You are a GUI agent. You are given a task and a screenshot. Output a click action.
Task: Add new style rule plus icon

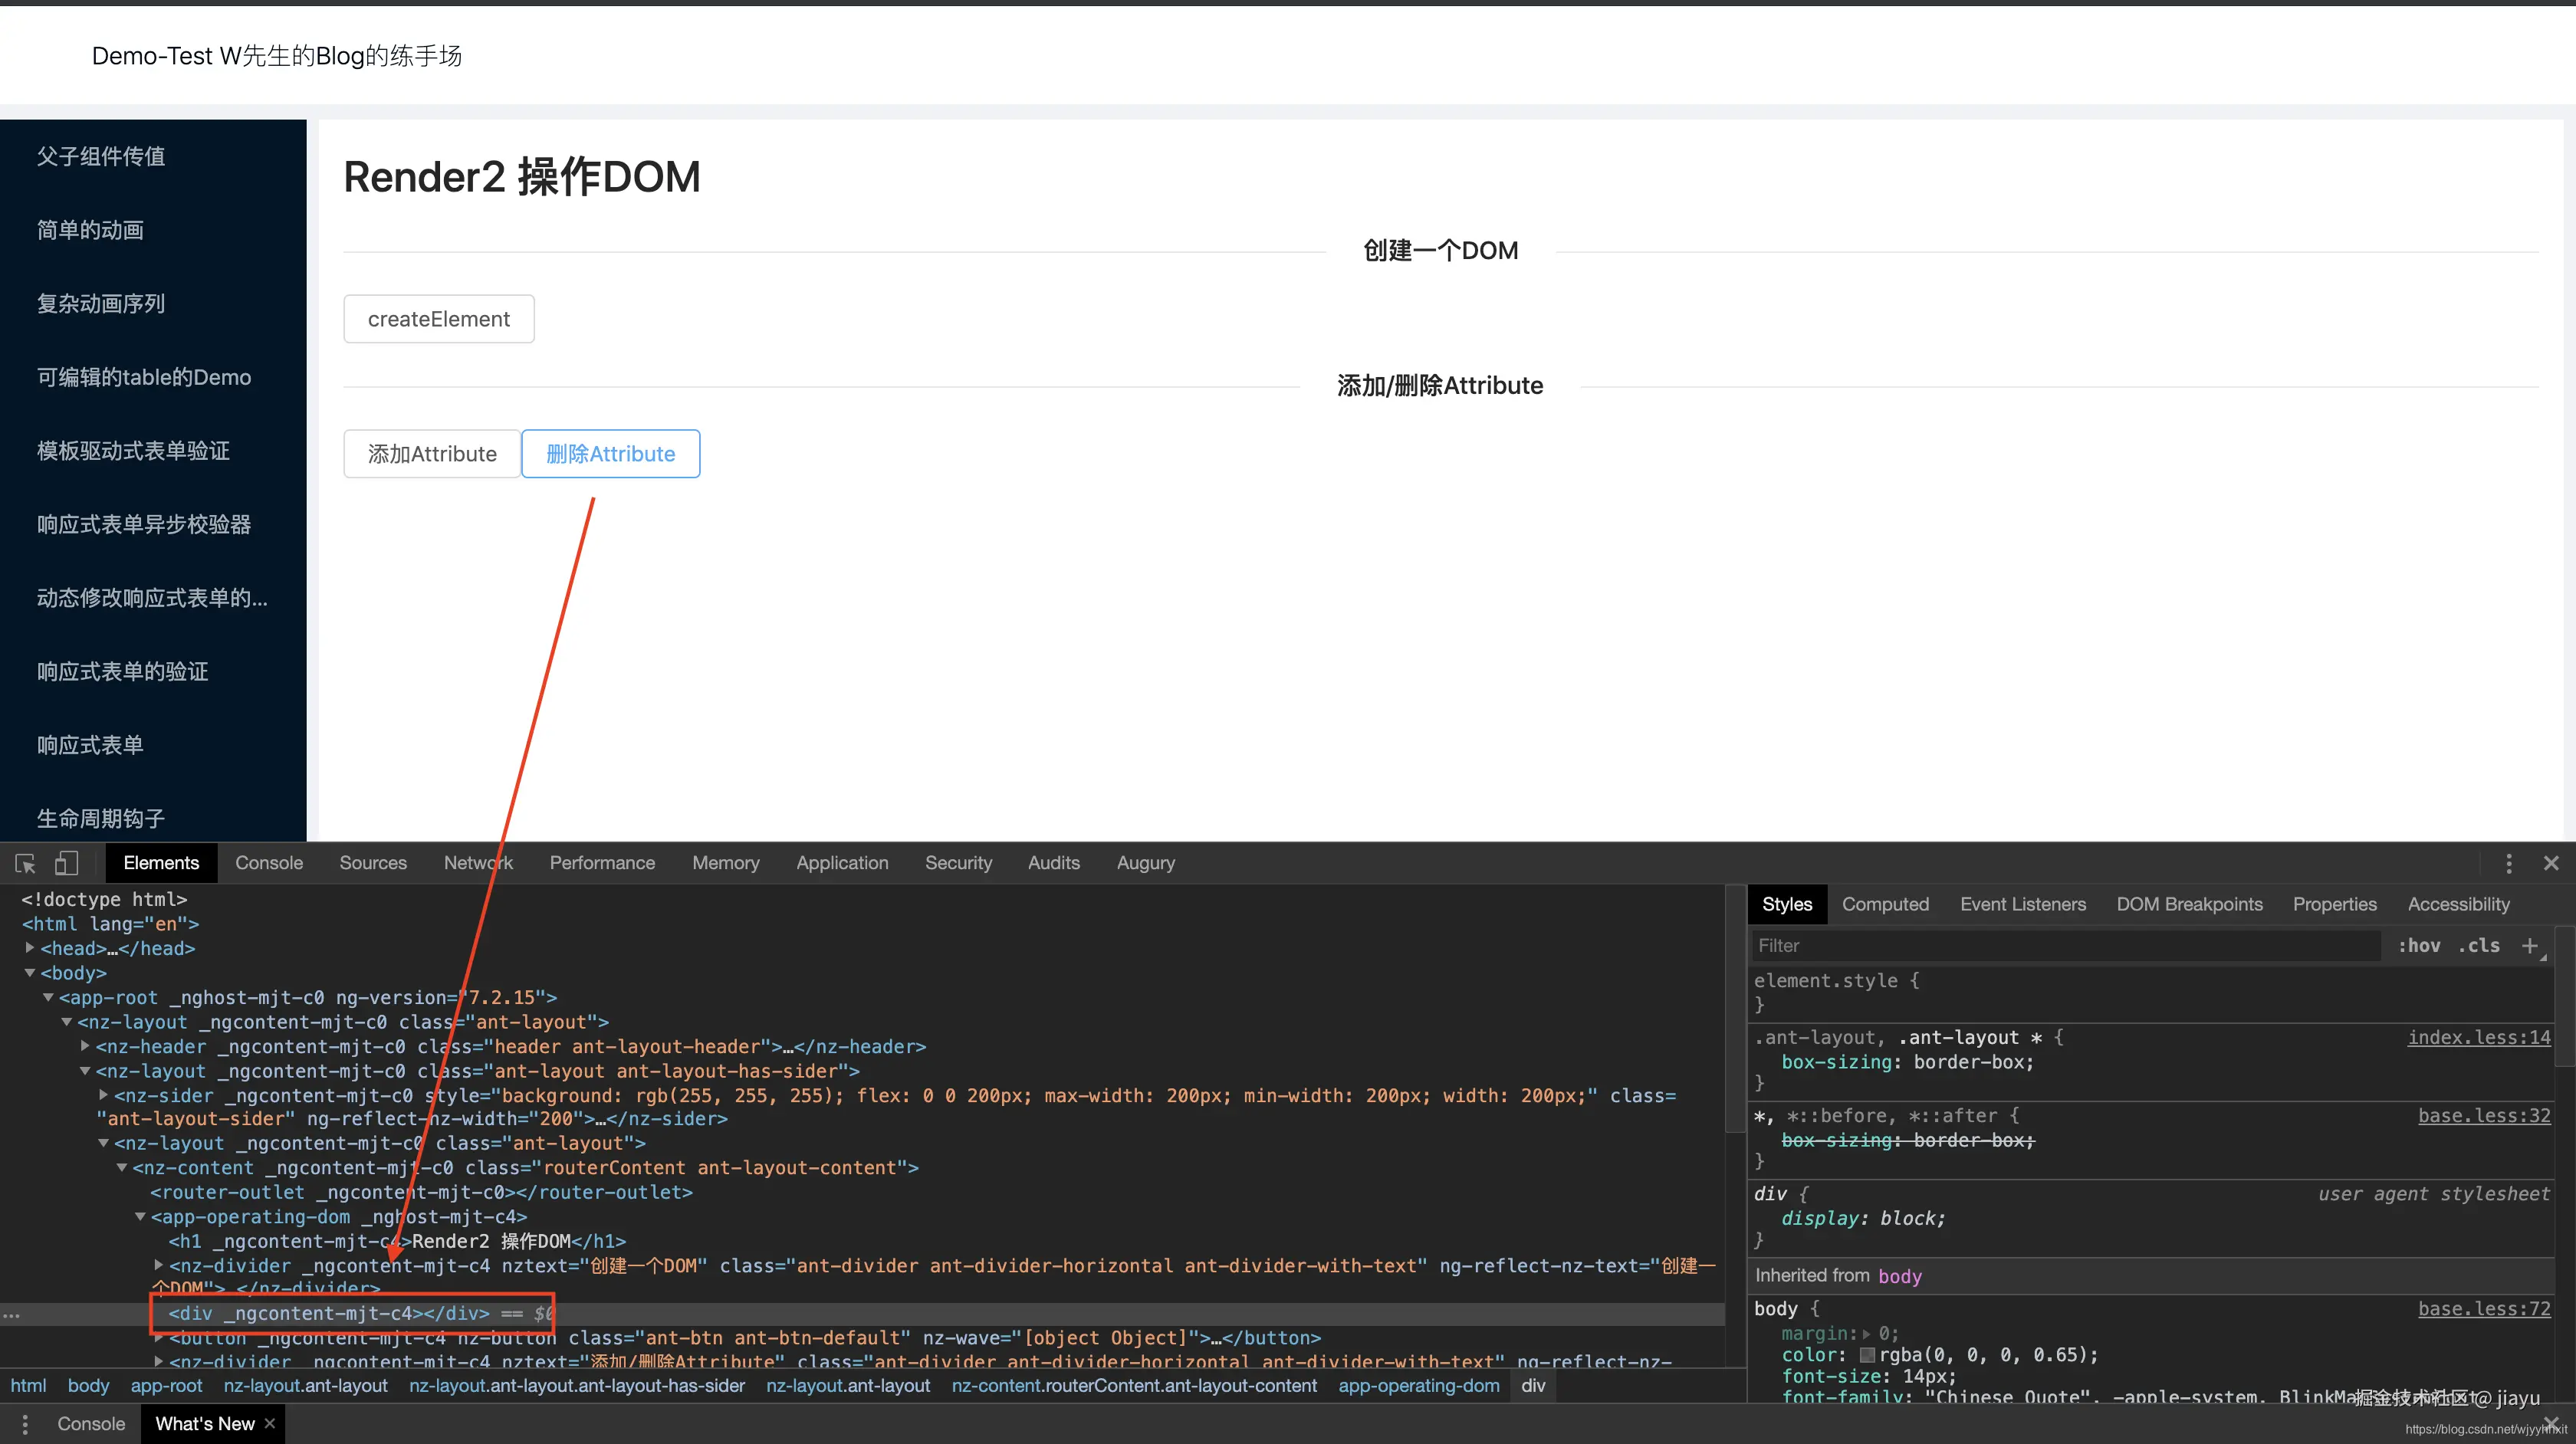(x=2529, y=945)
